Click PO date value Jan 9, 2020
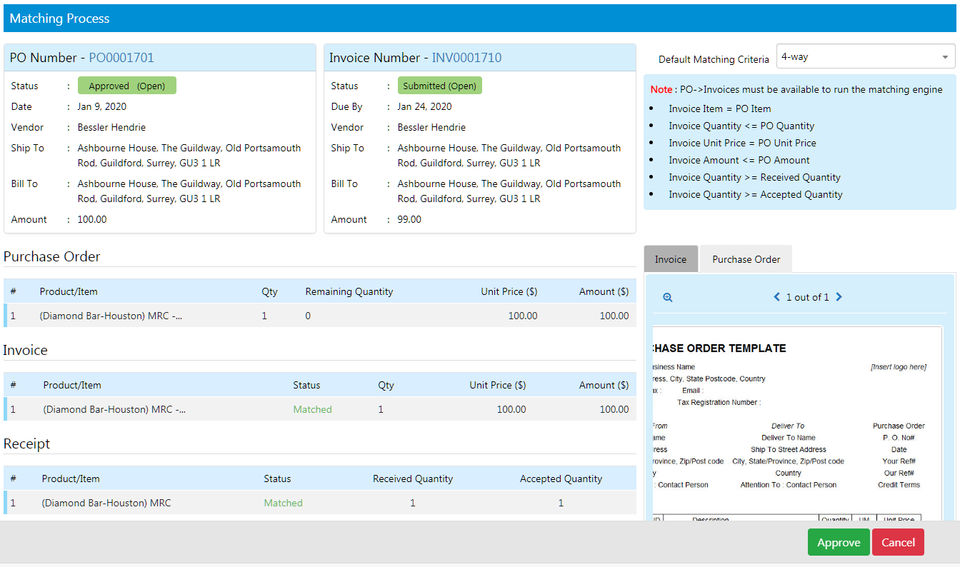The height and width of the screenshot is (567, 960). tap(102, 107)
